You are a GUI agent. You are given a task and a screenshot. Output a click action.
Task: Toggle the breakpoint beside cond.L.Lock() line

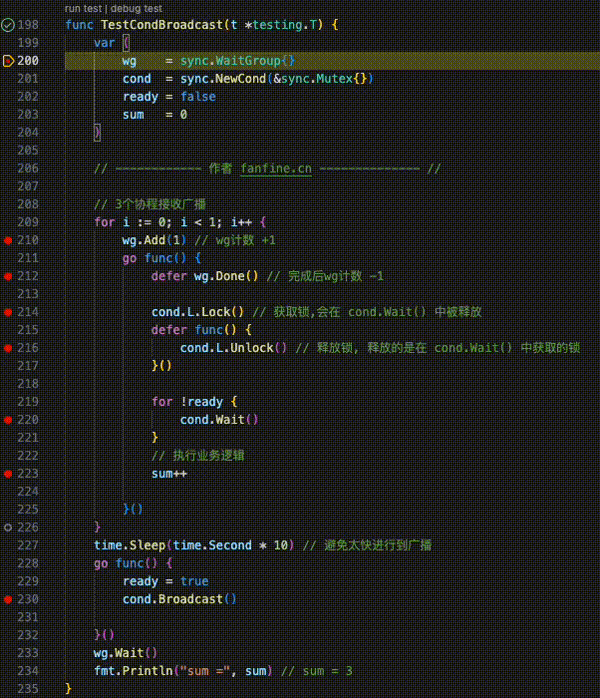click(8, 312)
